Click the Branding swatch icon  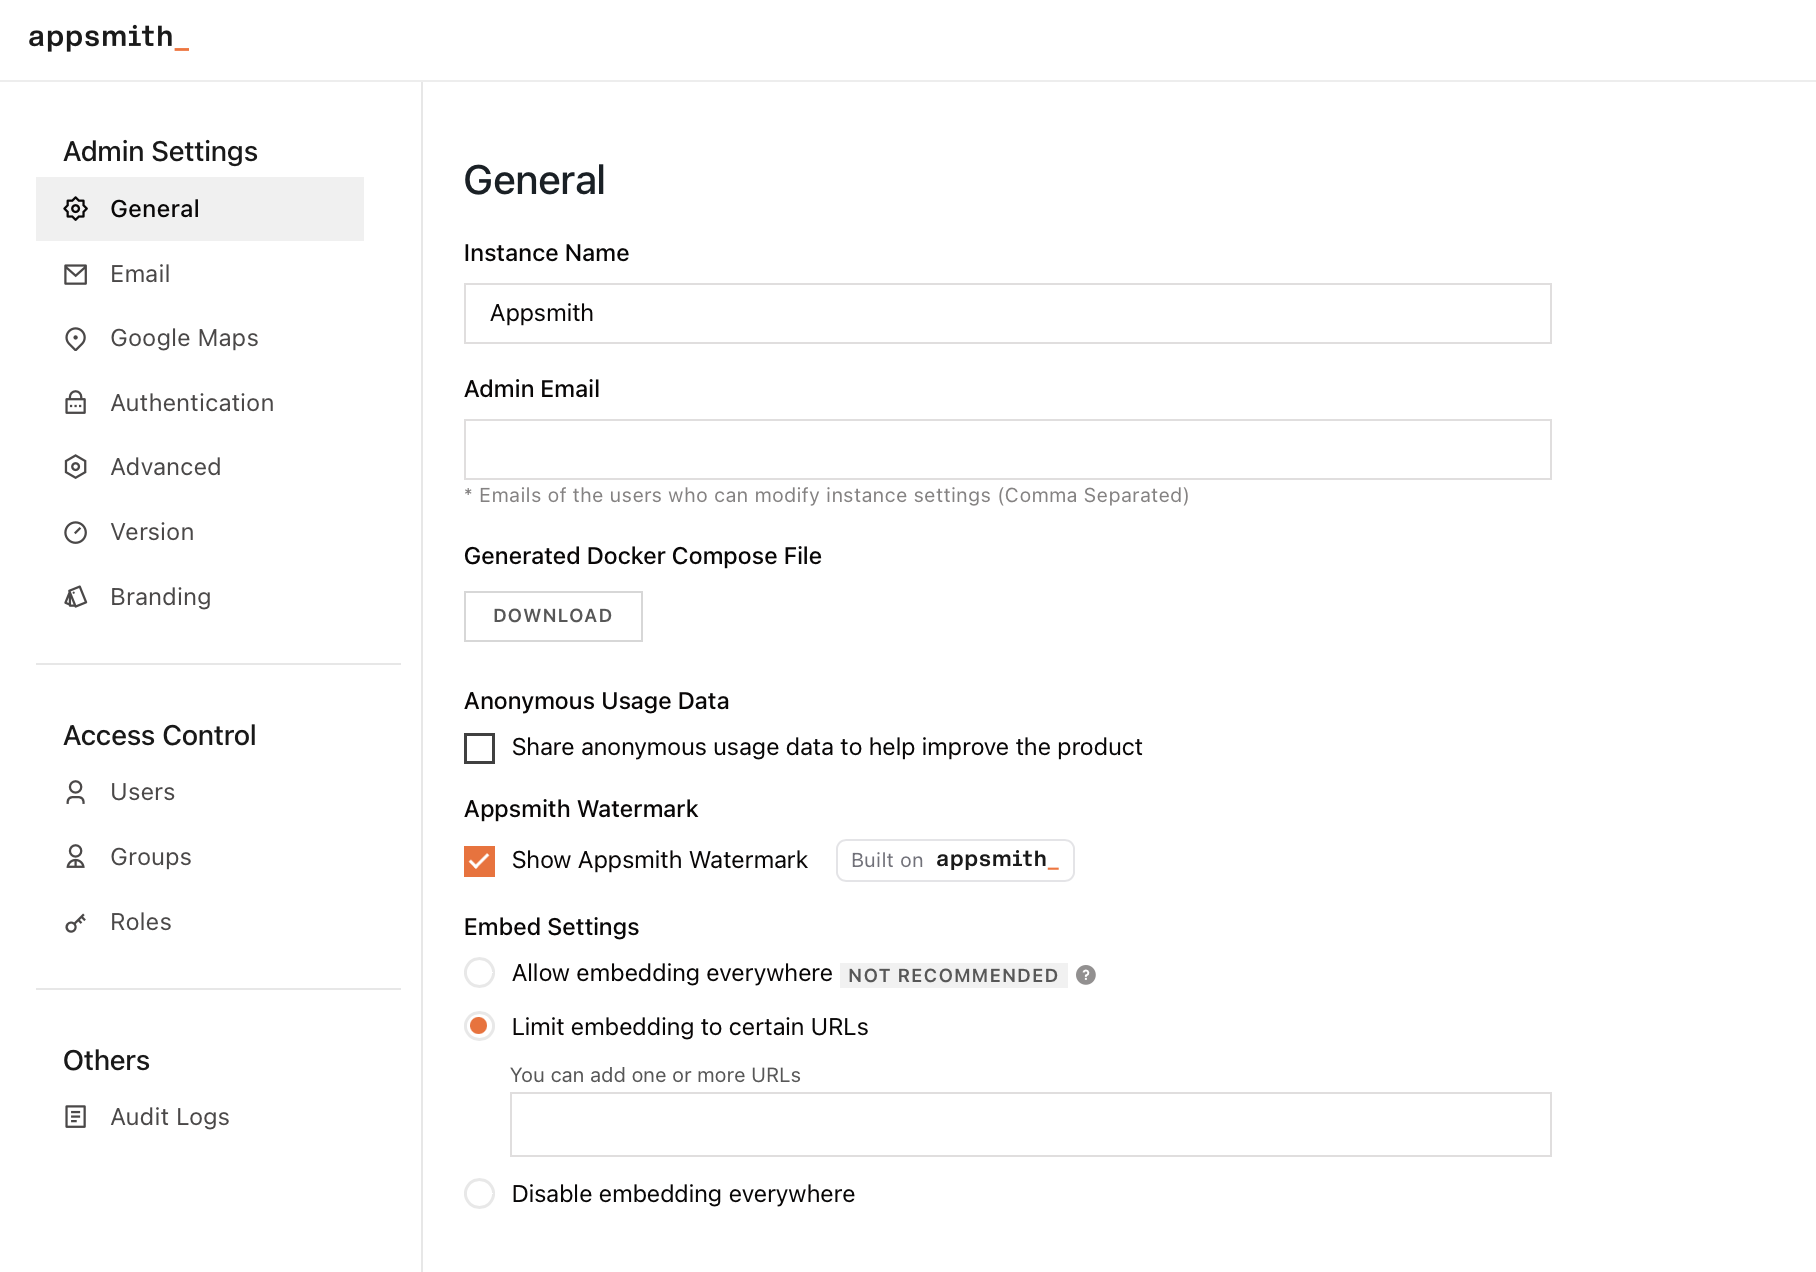[76, 597]
